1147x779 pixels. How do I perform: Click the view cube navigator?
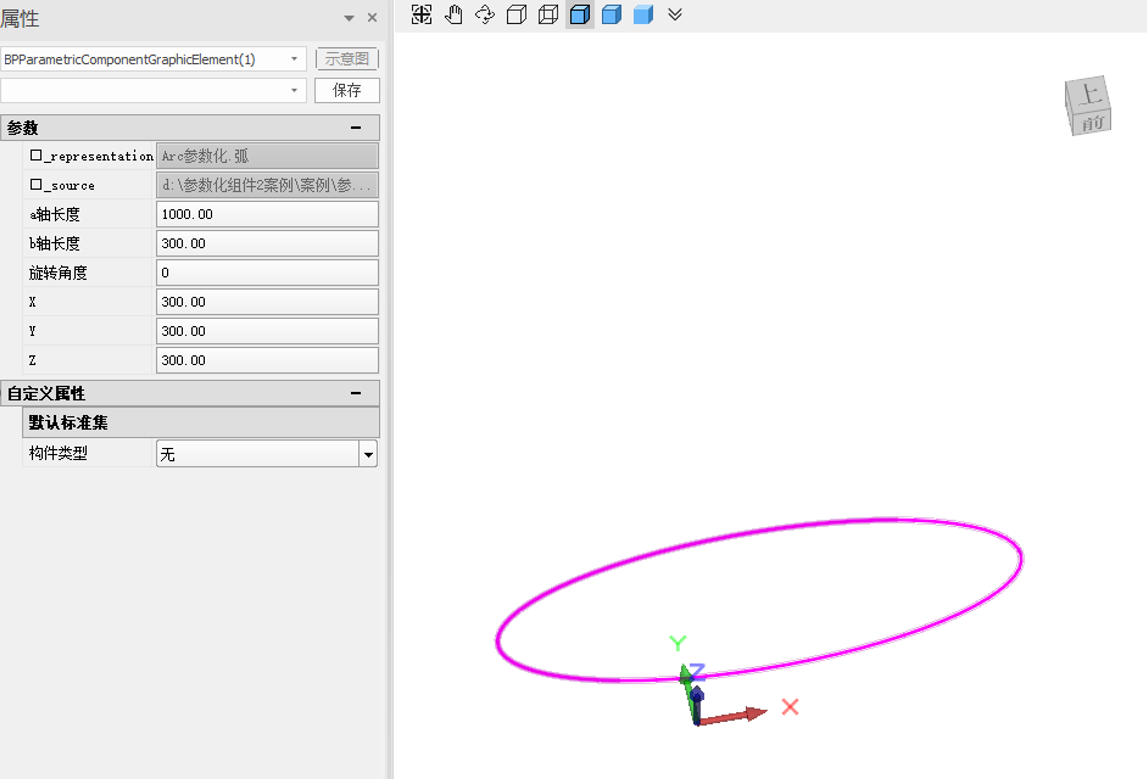coord(1088,106)
